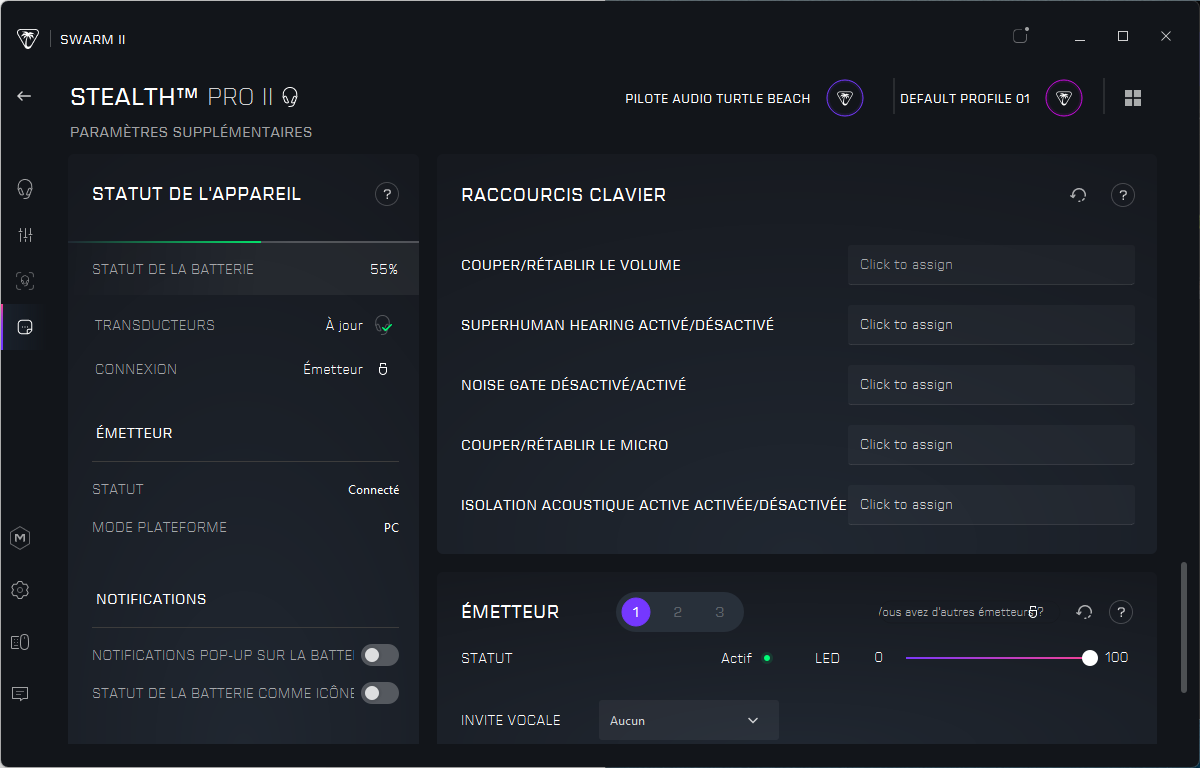Assign shortcut for Superhuman Hearing
Image resolution: width=1200 pixels, height=768 pixels.
click(991, 325)
